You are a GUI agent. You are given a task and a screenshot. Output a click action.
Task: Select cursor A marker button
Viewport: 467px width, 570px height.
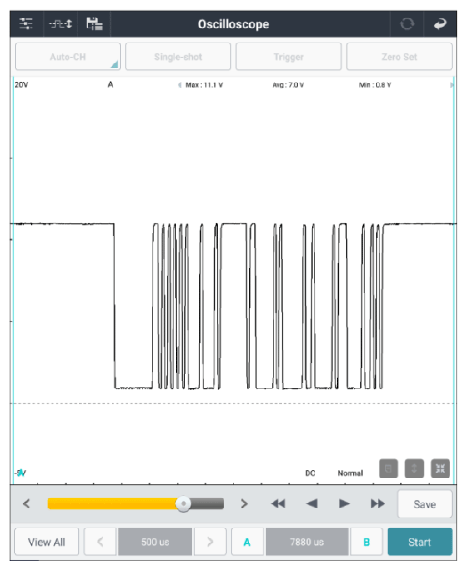247,542
